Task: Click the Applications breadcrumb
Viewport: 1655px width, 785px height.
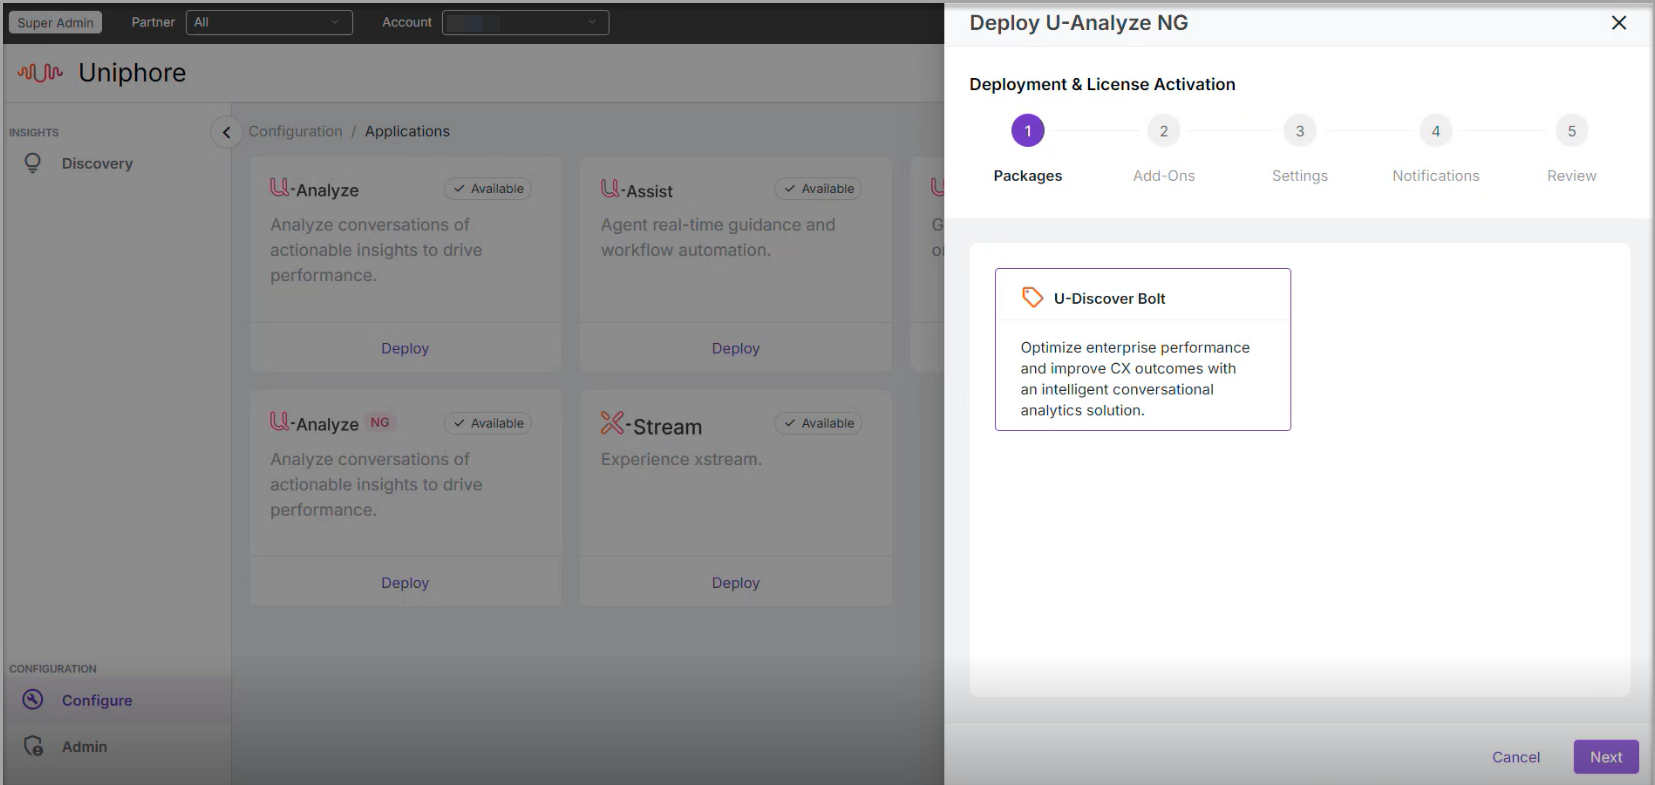Action: pyautogui.click(x=407, y=131)
